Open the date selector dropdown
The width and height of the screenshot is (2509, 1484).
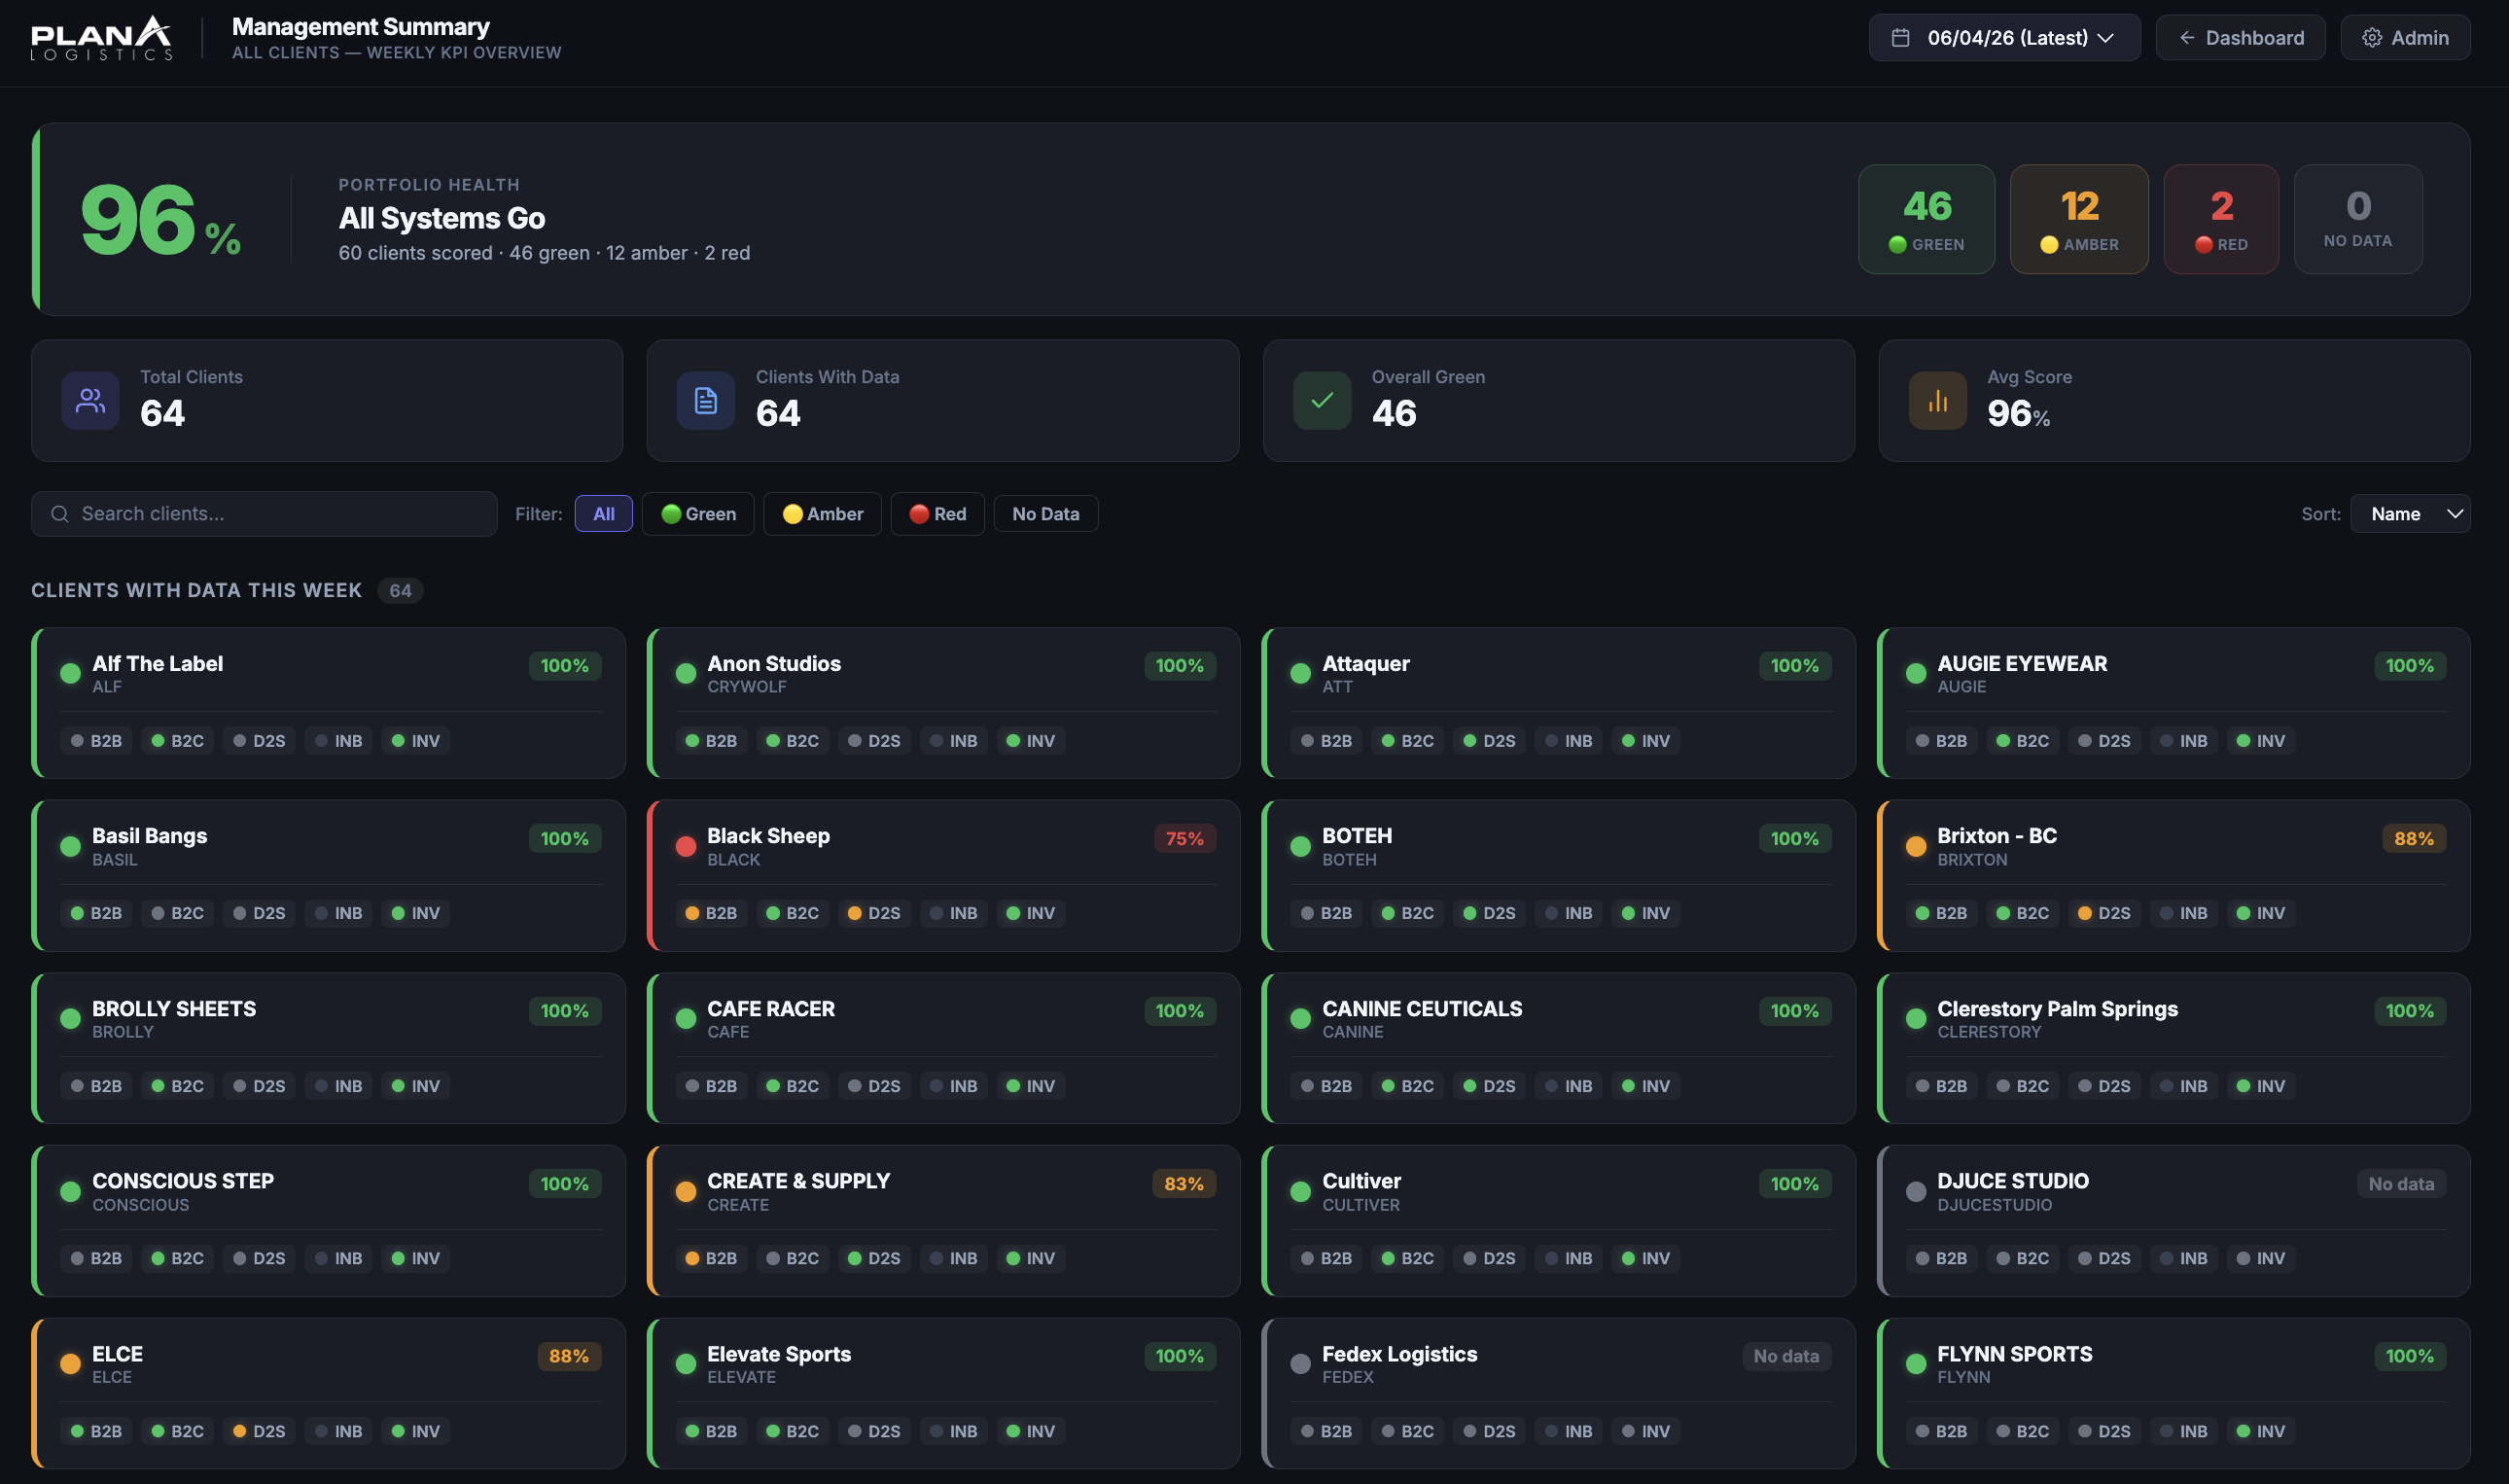point(2005,38)
